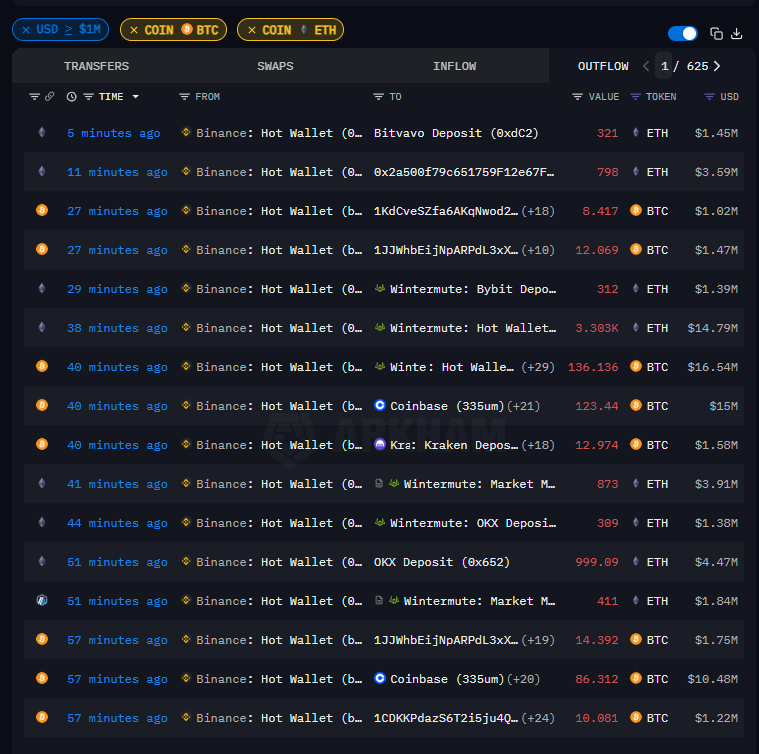Viewport: 759px width, 754px height.
Task: Click Kraken logo in $1.58M row
Action: point(380,444)
